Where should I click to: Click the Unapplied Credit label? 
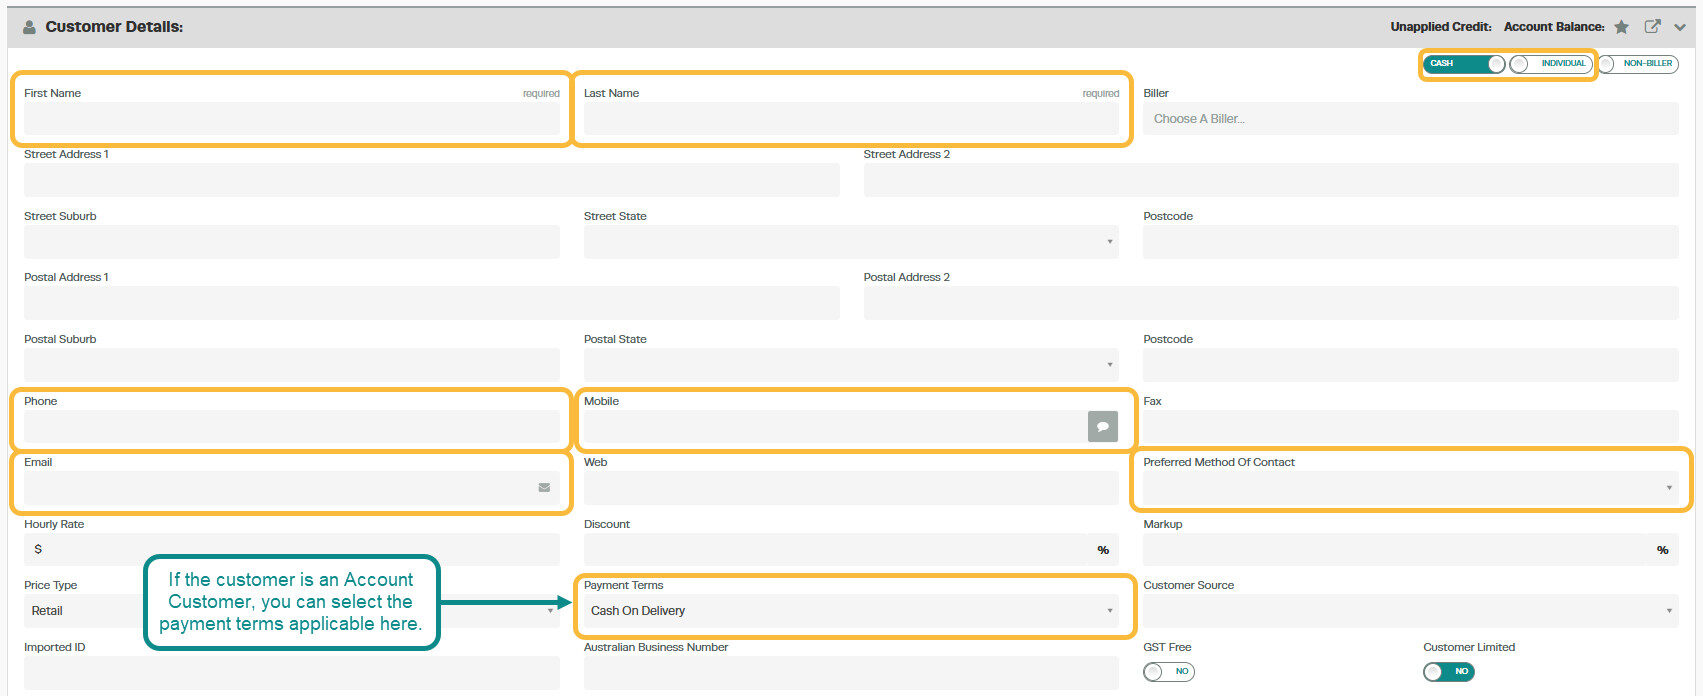click(x=1440, y=27)
